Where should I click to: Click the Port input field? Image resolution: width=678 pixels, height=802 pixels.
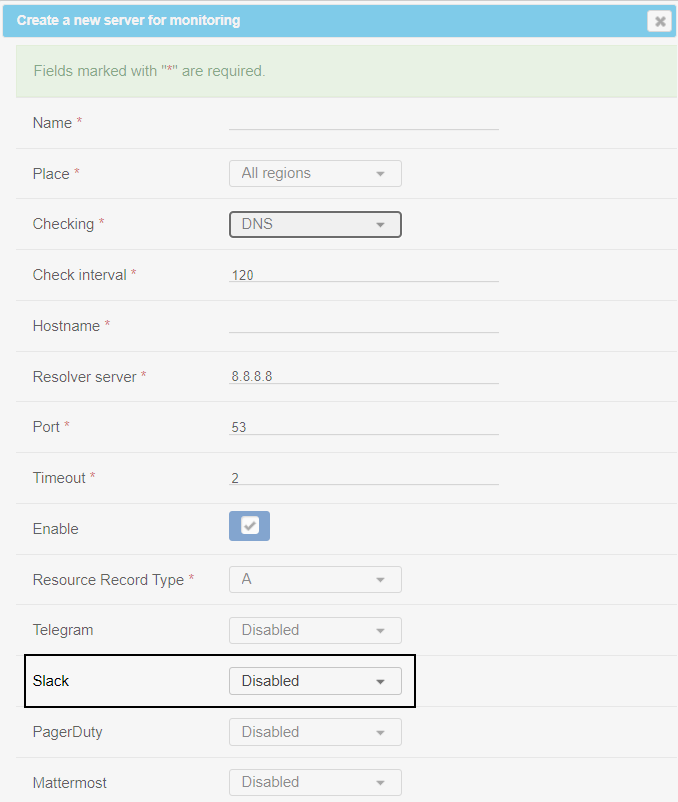pos(364,427)
